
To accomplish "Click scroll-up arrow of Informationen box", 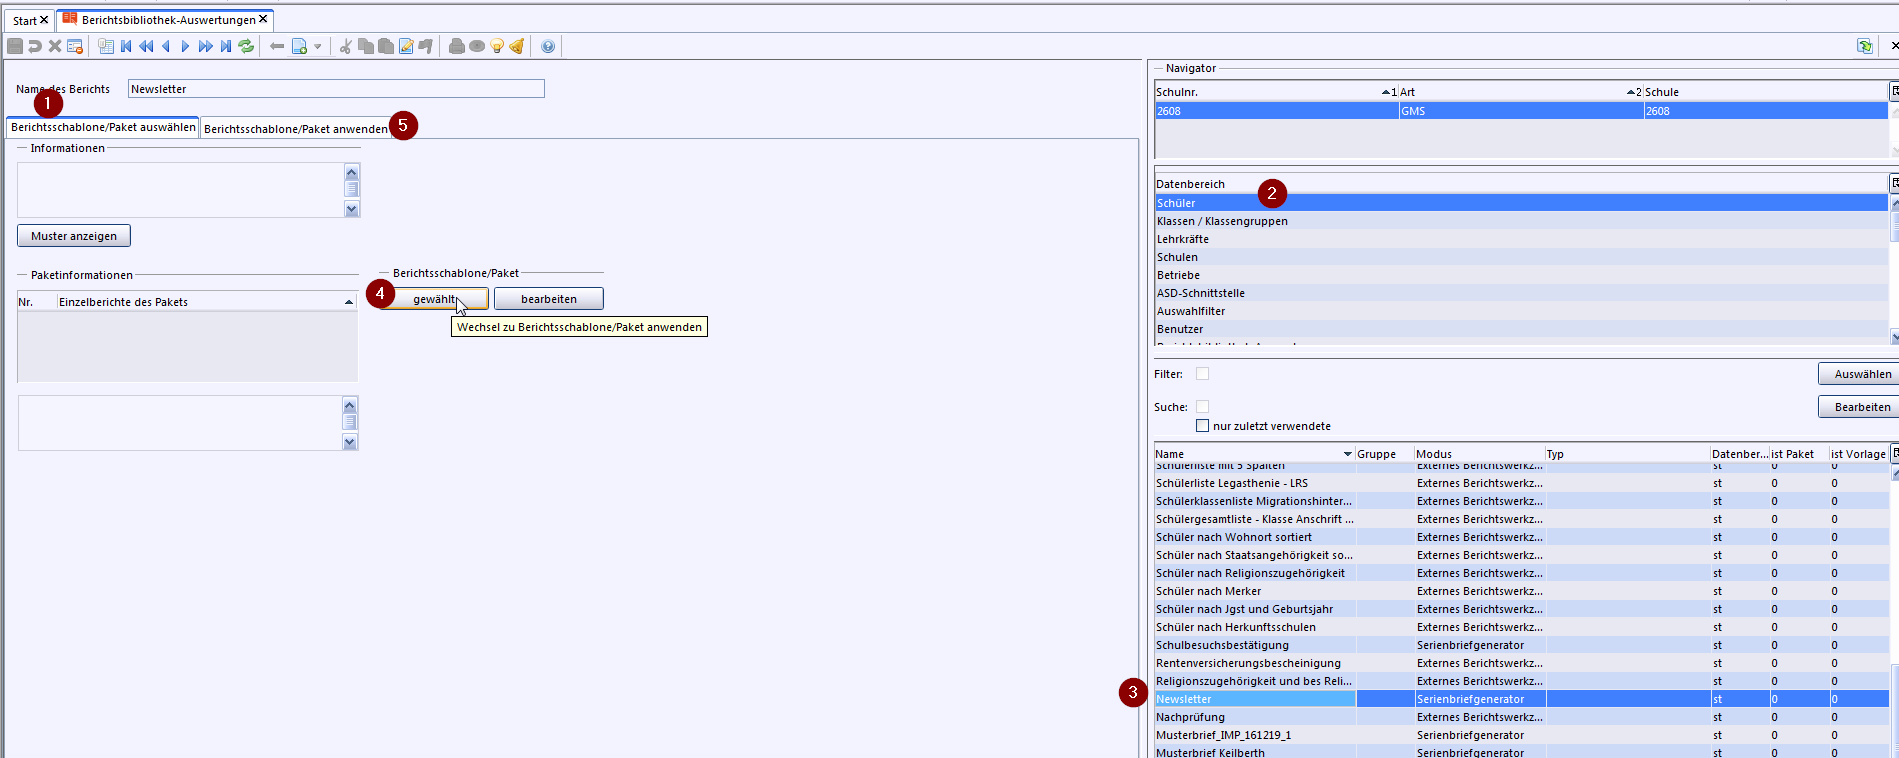I will [x=351, y=173].
